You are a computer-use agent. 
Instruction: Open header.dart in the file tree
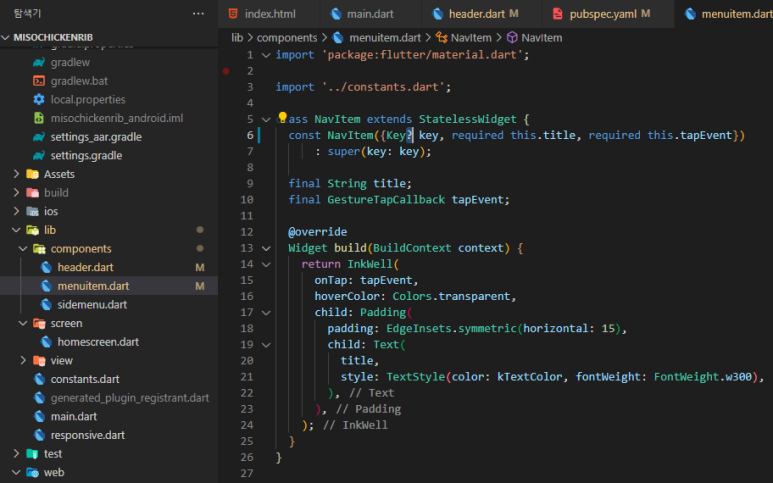(85, 267)
